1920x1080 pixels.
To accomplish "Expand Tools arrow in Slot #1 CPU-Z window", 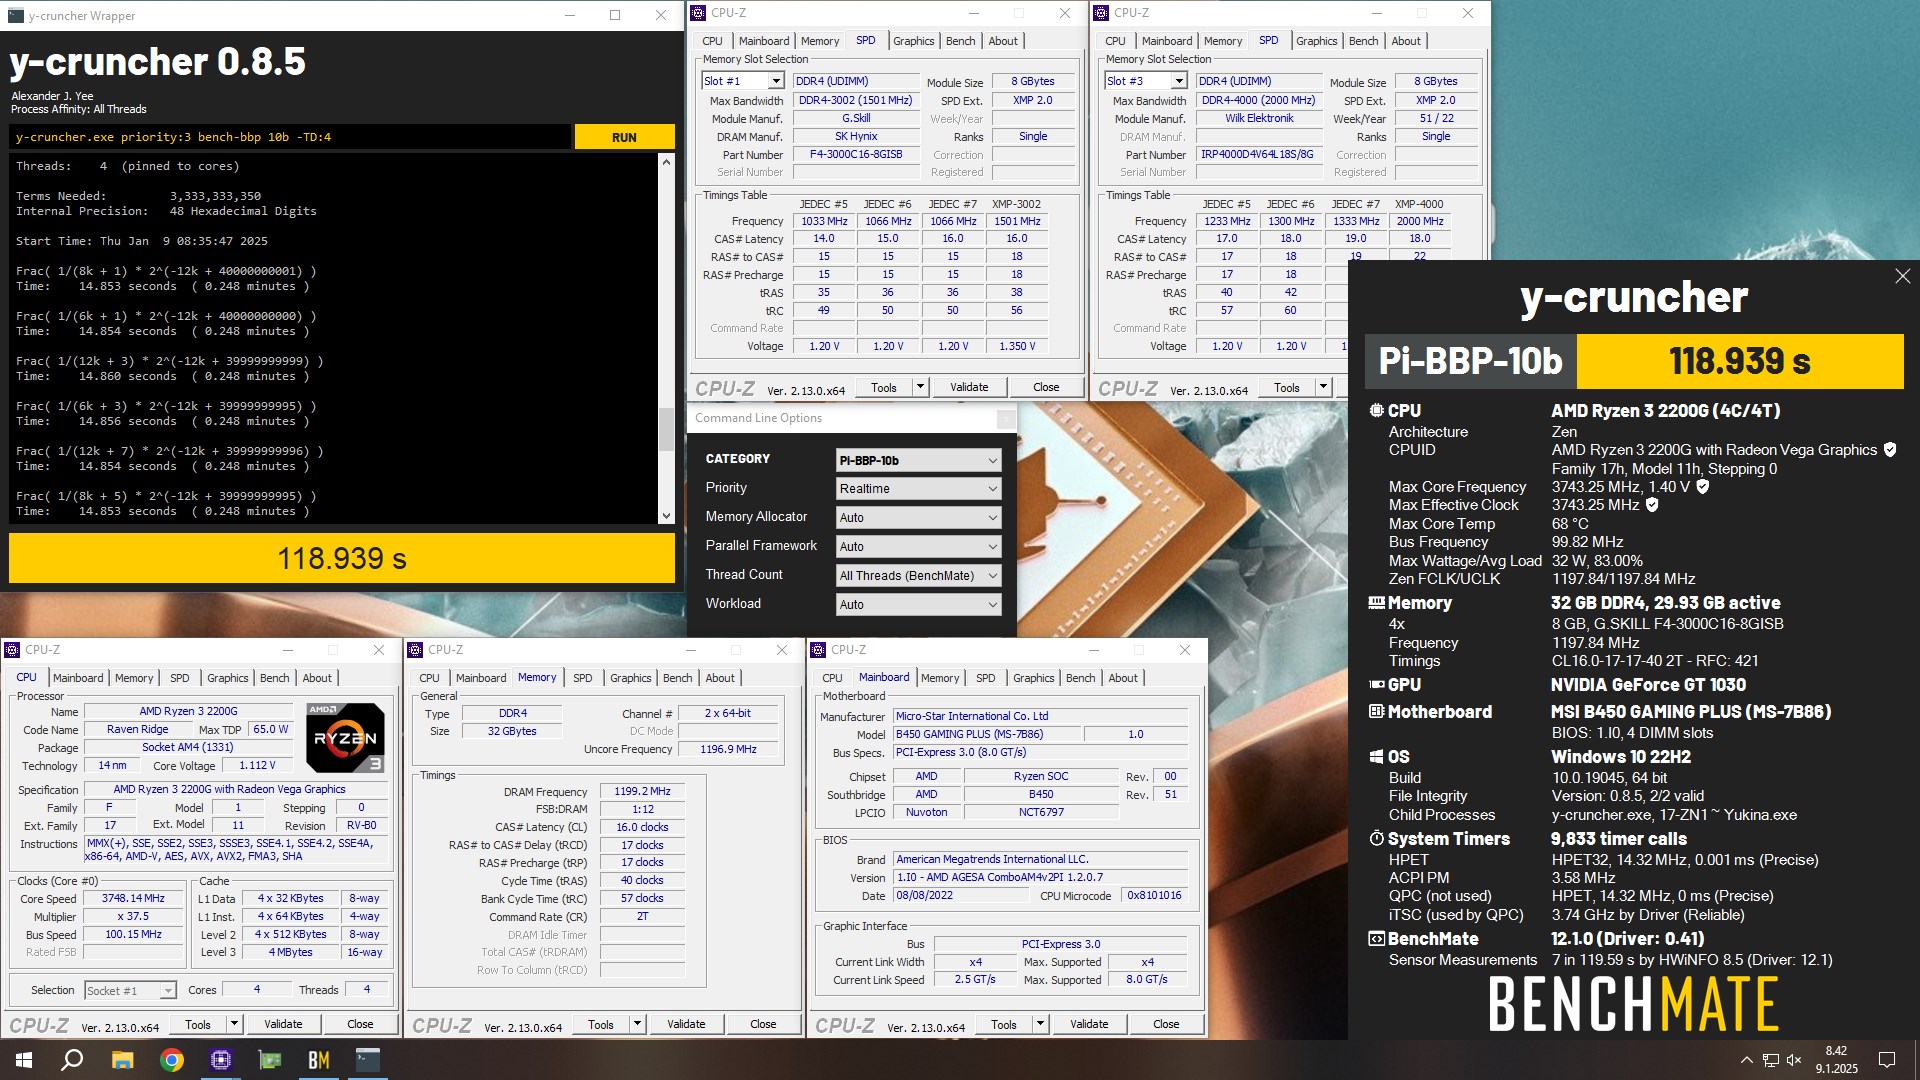I will pos(920,387).
